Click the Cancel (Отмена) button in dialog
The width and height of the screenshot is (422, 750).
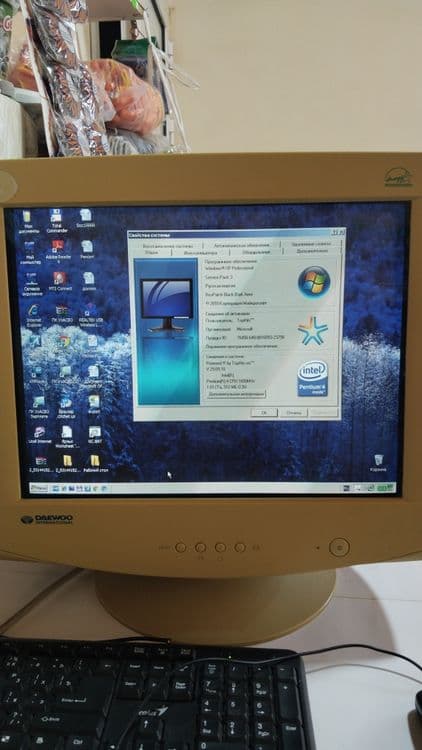click(x=293, y=412)
